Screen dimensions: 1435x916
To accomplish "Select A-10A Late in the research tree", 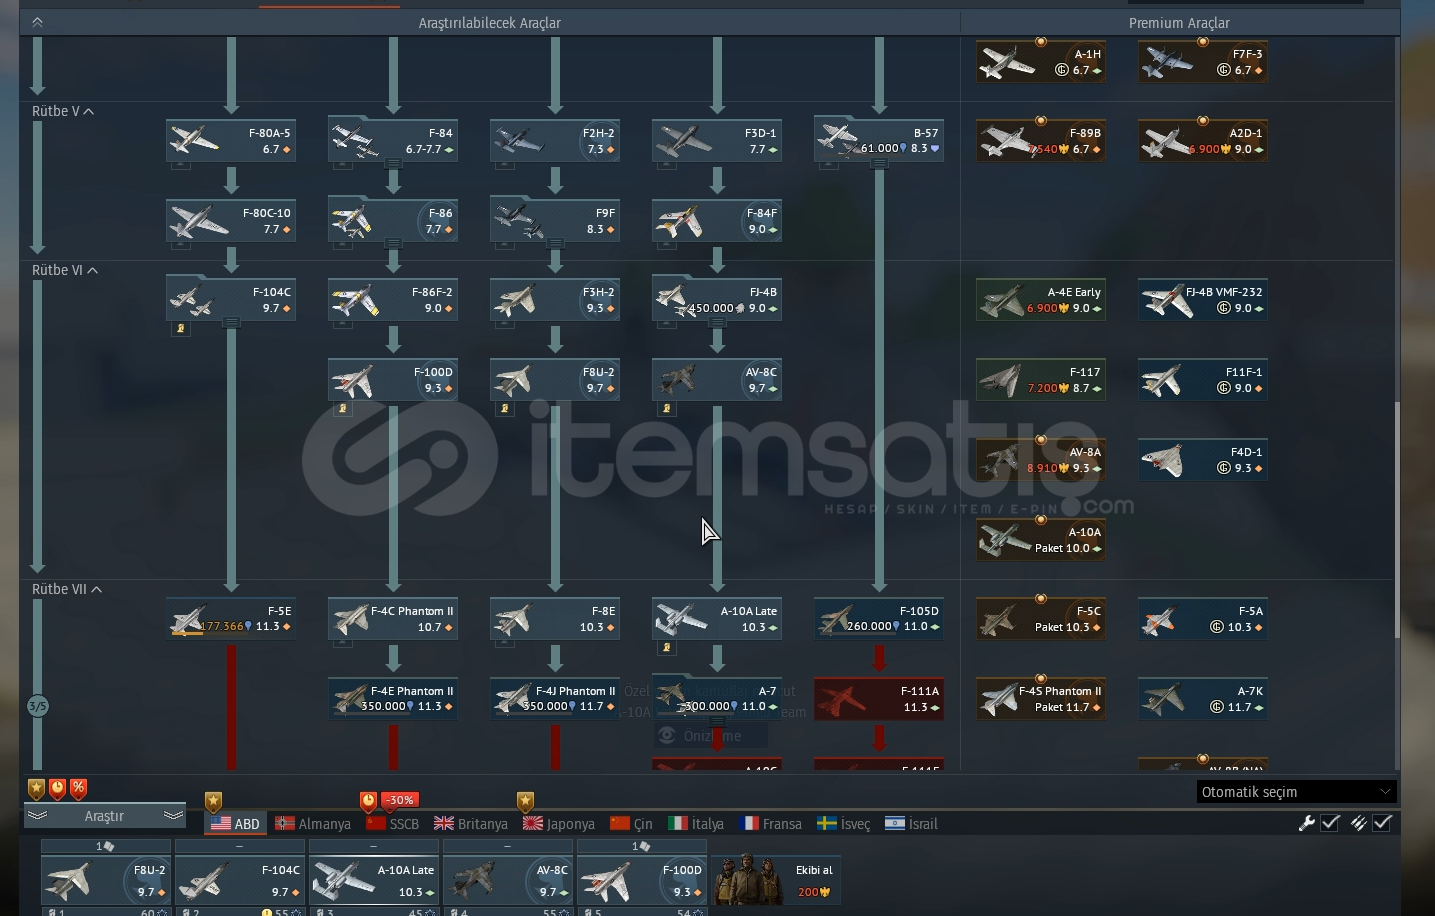I will pos(717,619).
